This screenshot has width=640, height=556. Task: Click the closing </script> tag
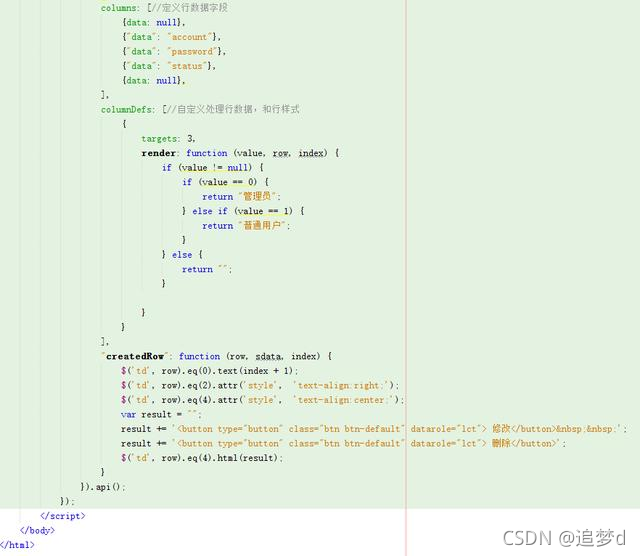pyautogui.click(x=62, y=516)
